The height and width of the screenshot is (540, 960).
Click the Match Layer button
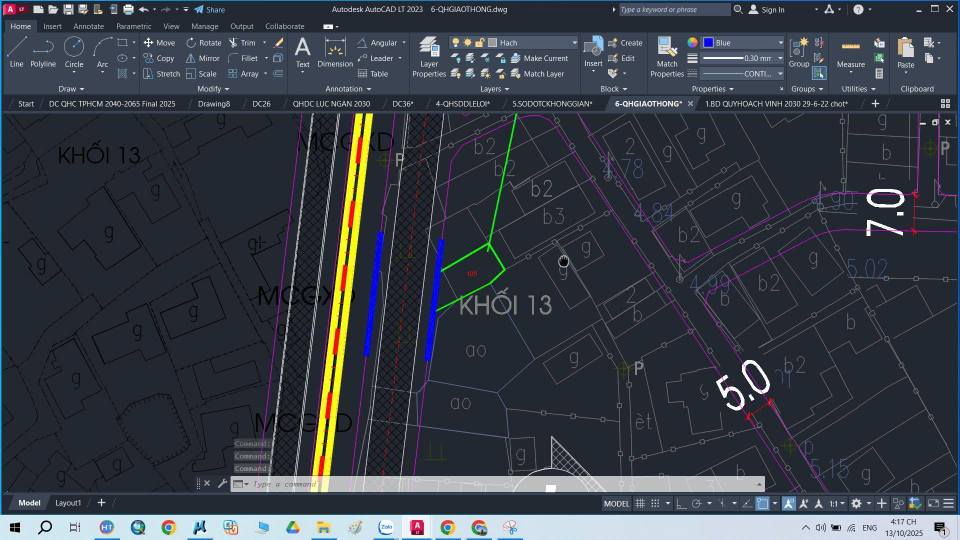coord(538,73)
